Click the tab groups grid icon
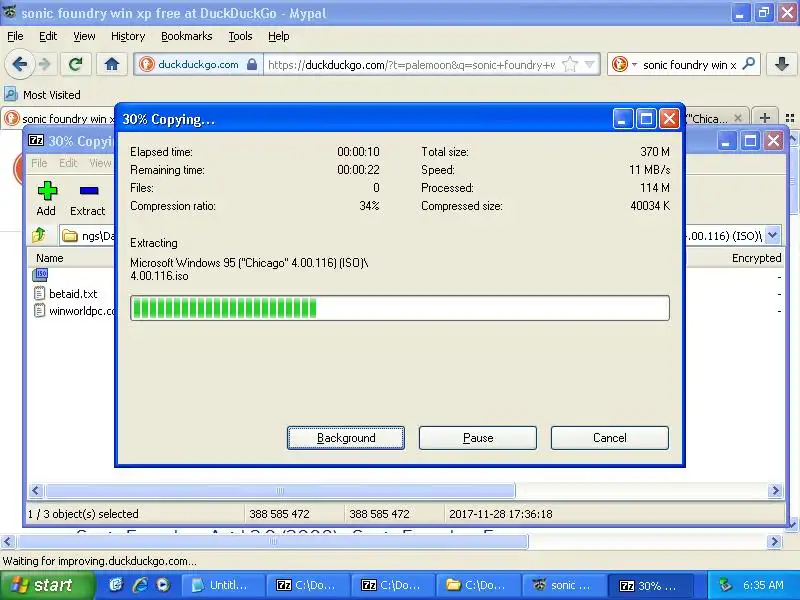 790,118
